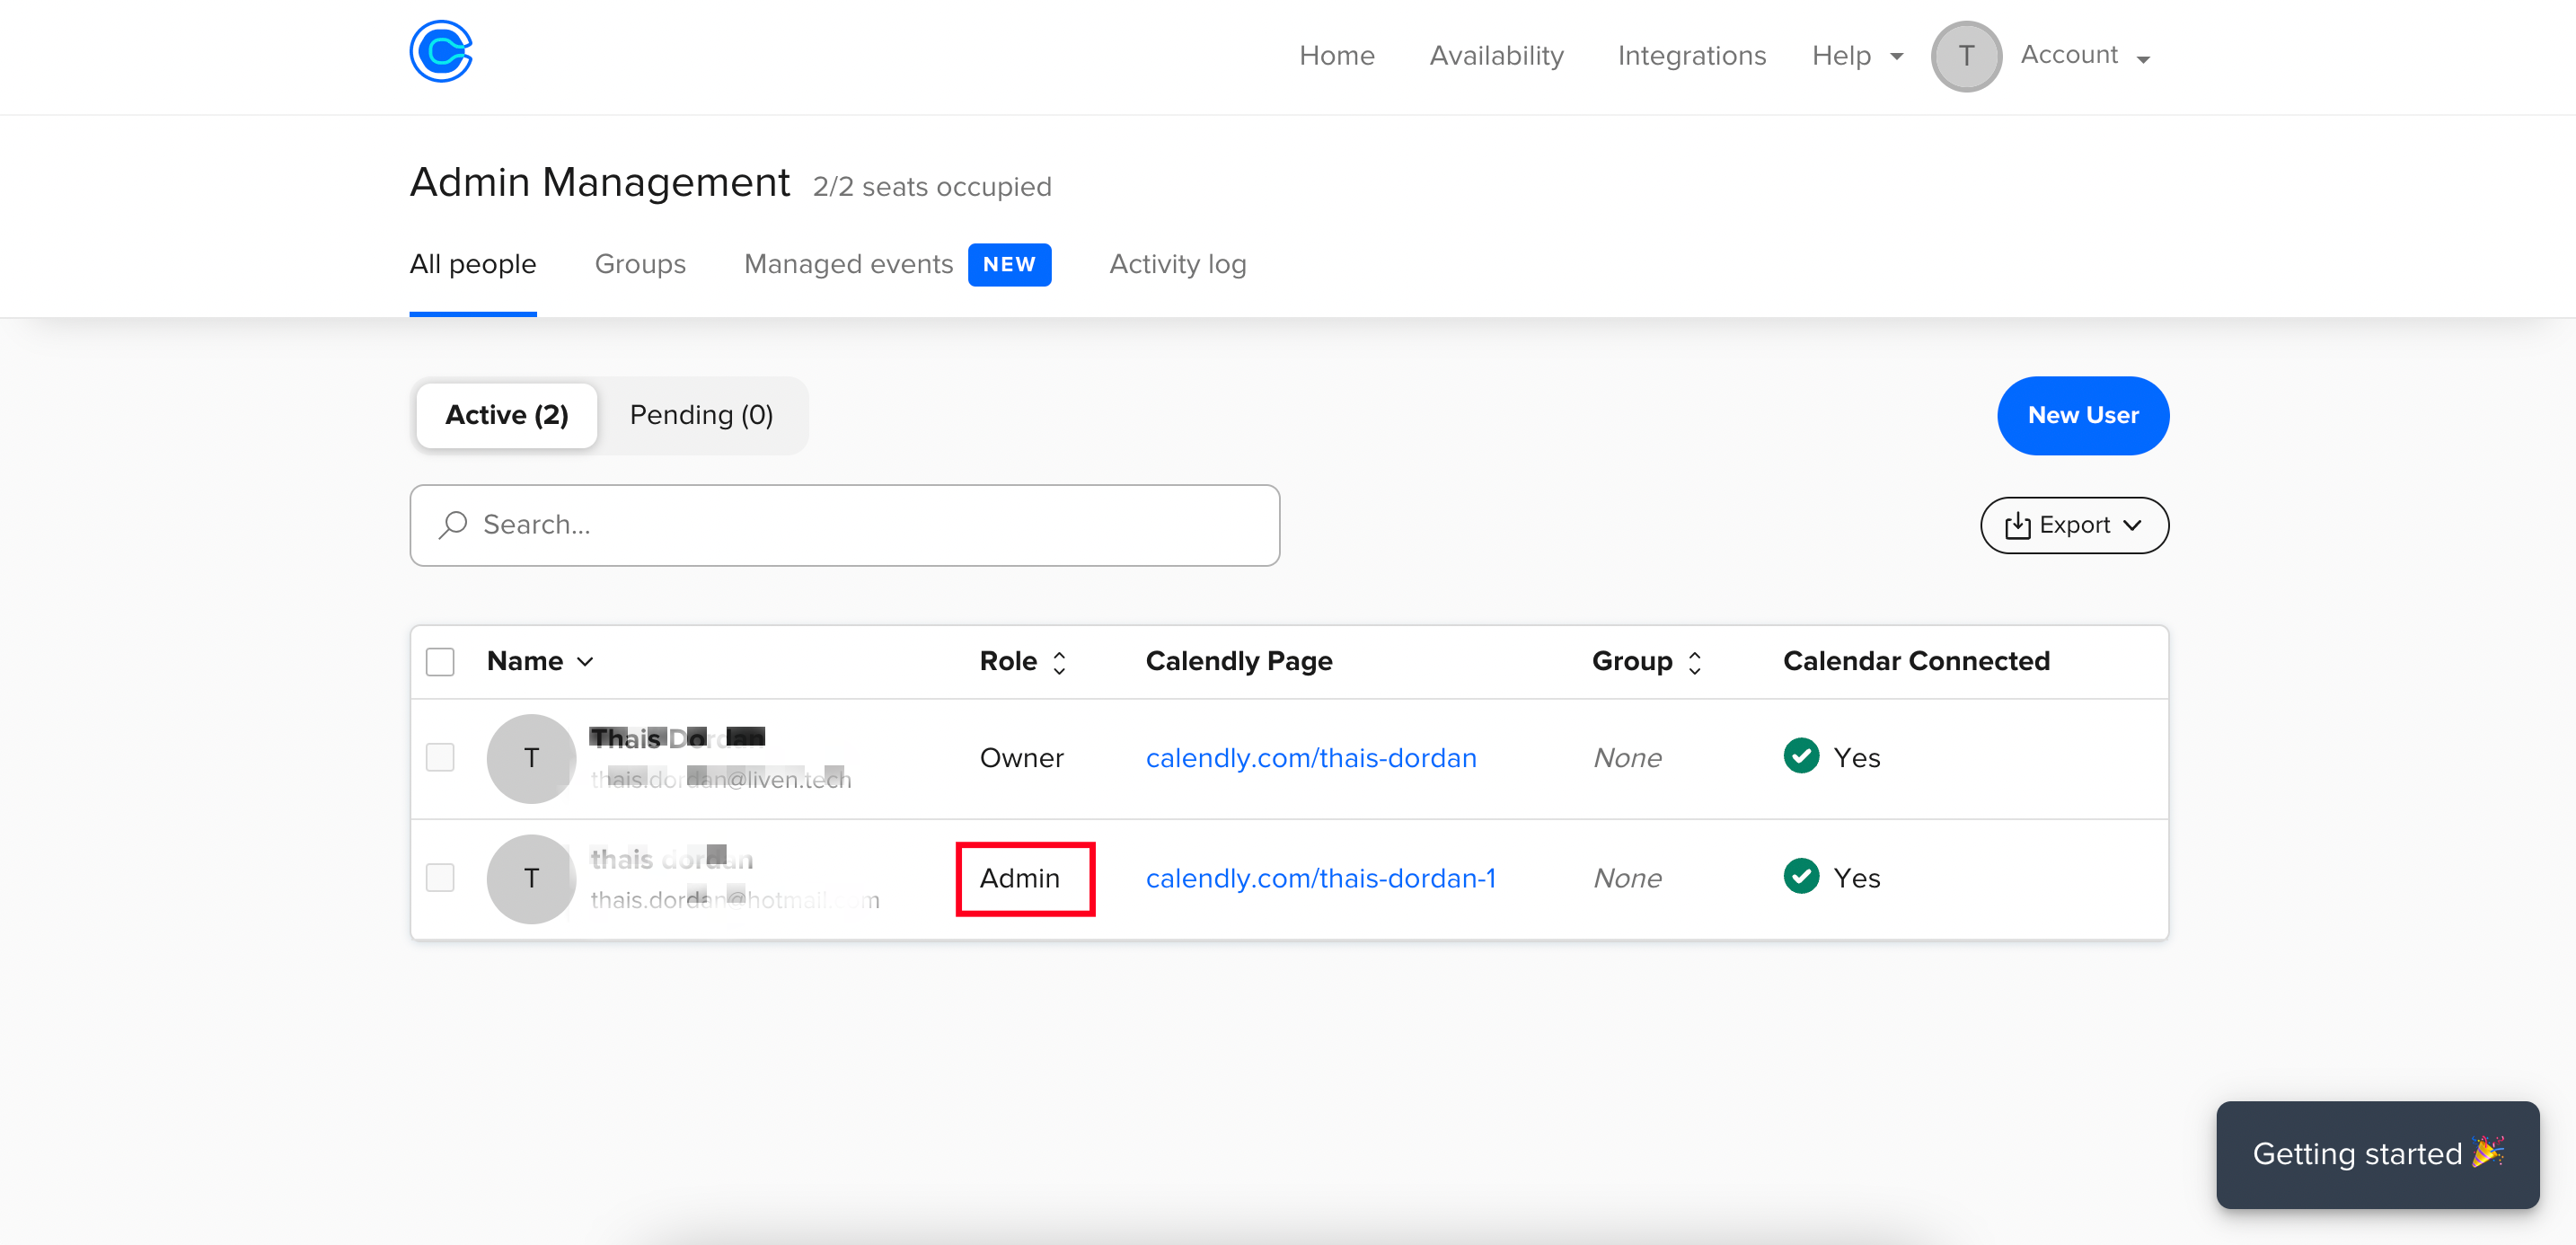Click into the Search field

coord(860,525)
